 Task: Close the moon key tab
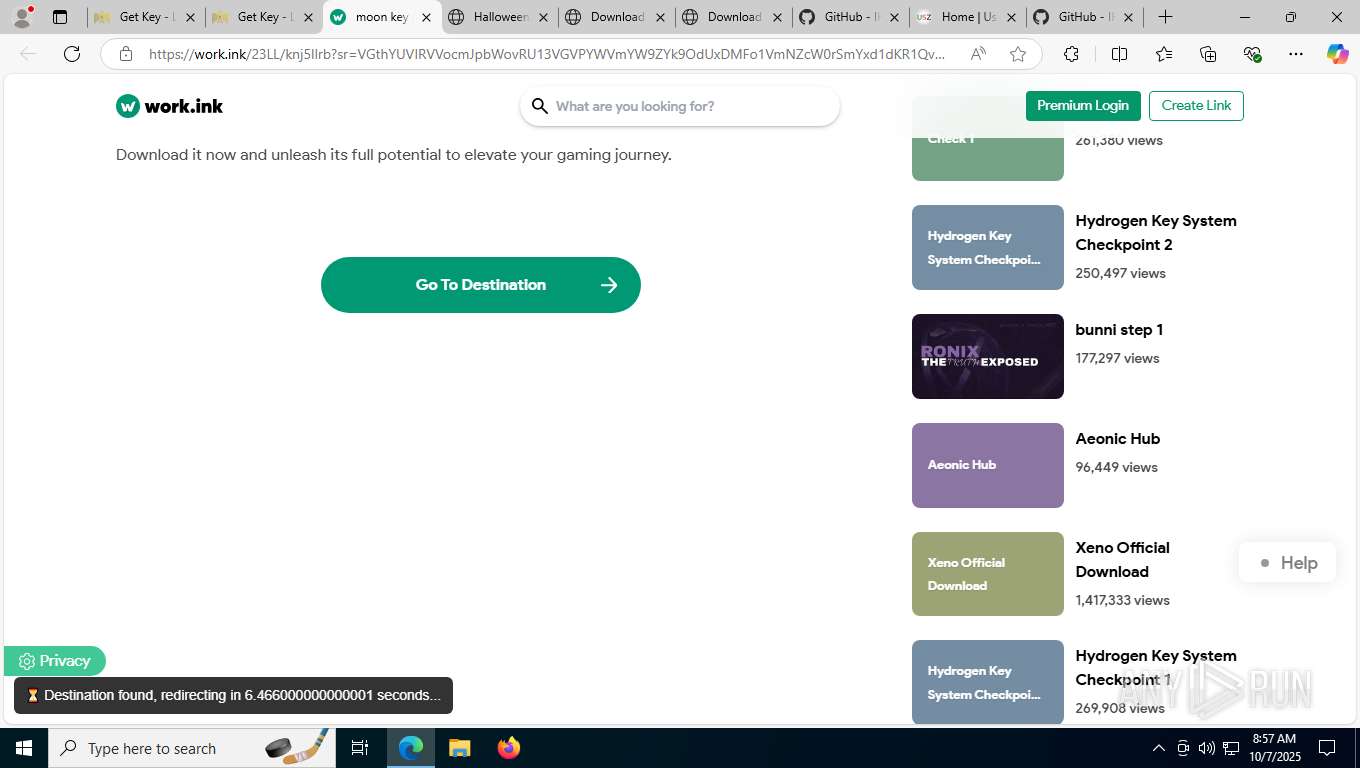[x=426, y=17]
